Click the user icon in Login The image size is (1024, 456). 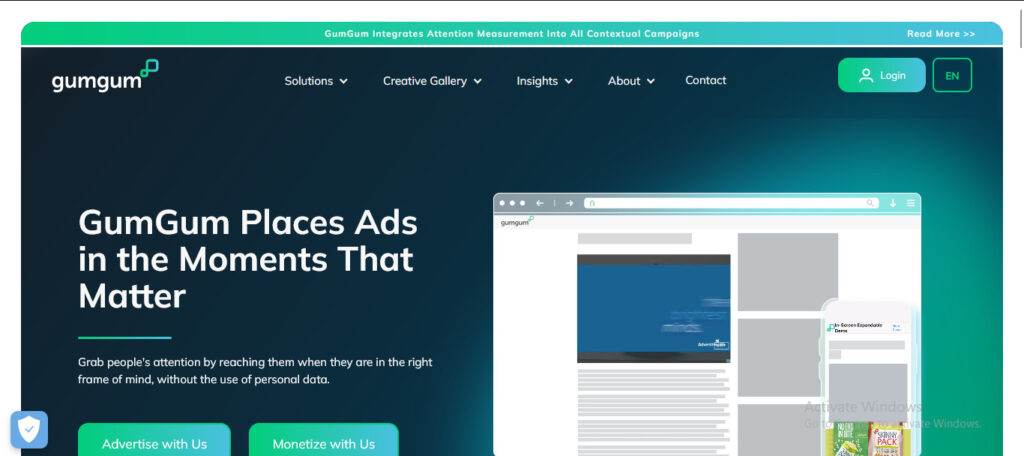tap(866, 75)
